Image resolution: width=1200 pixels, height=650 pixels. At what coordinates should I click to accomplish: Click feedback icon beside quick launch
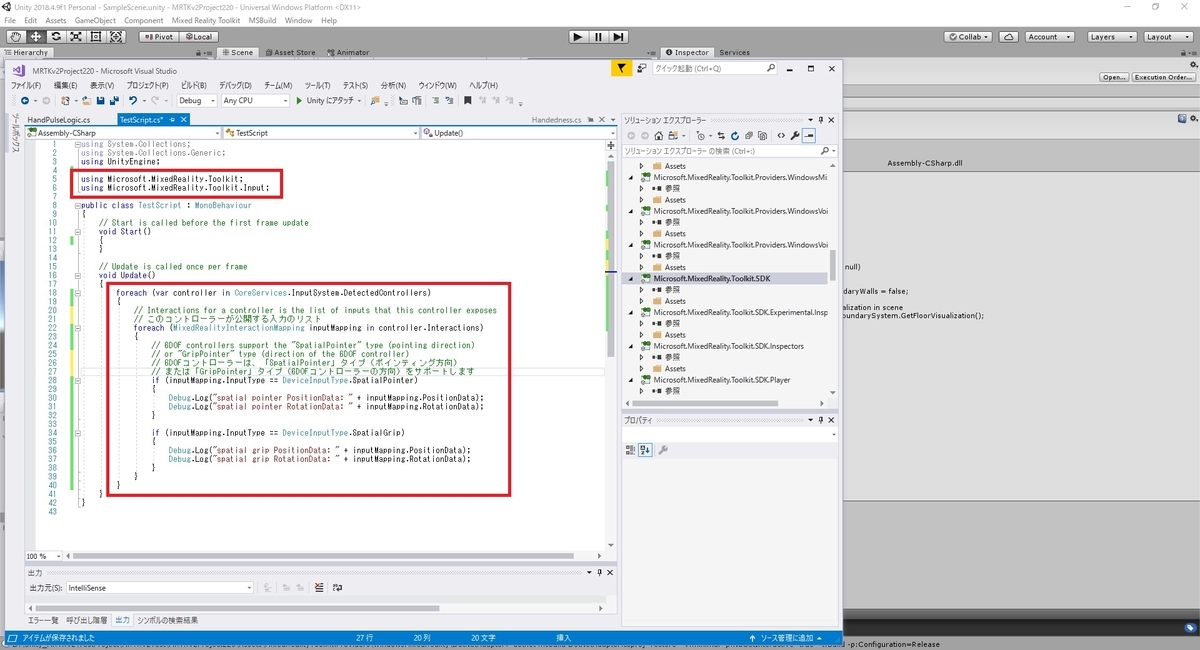pos(641,68)
